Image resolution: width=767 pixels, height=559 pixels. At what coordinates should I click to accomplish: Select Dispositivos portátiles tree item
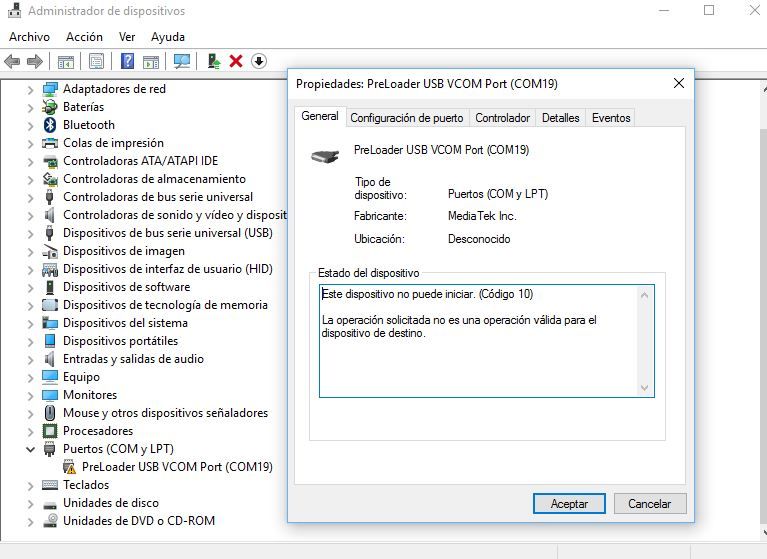120,341
